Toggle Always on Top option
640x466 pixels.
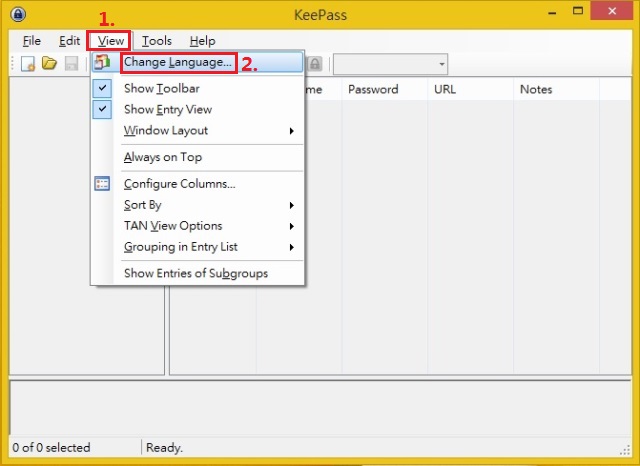point(198,157)
